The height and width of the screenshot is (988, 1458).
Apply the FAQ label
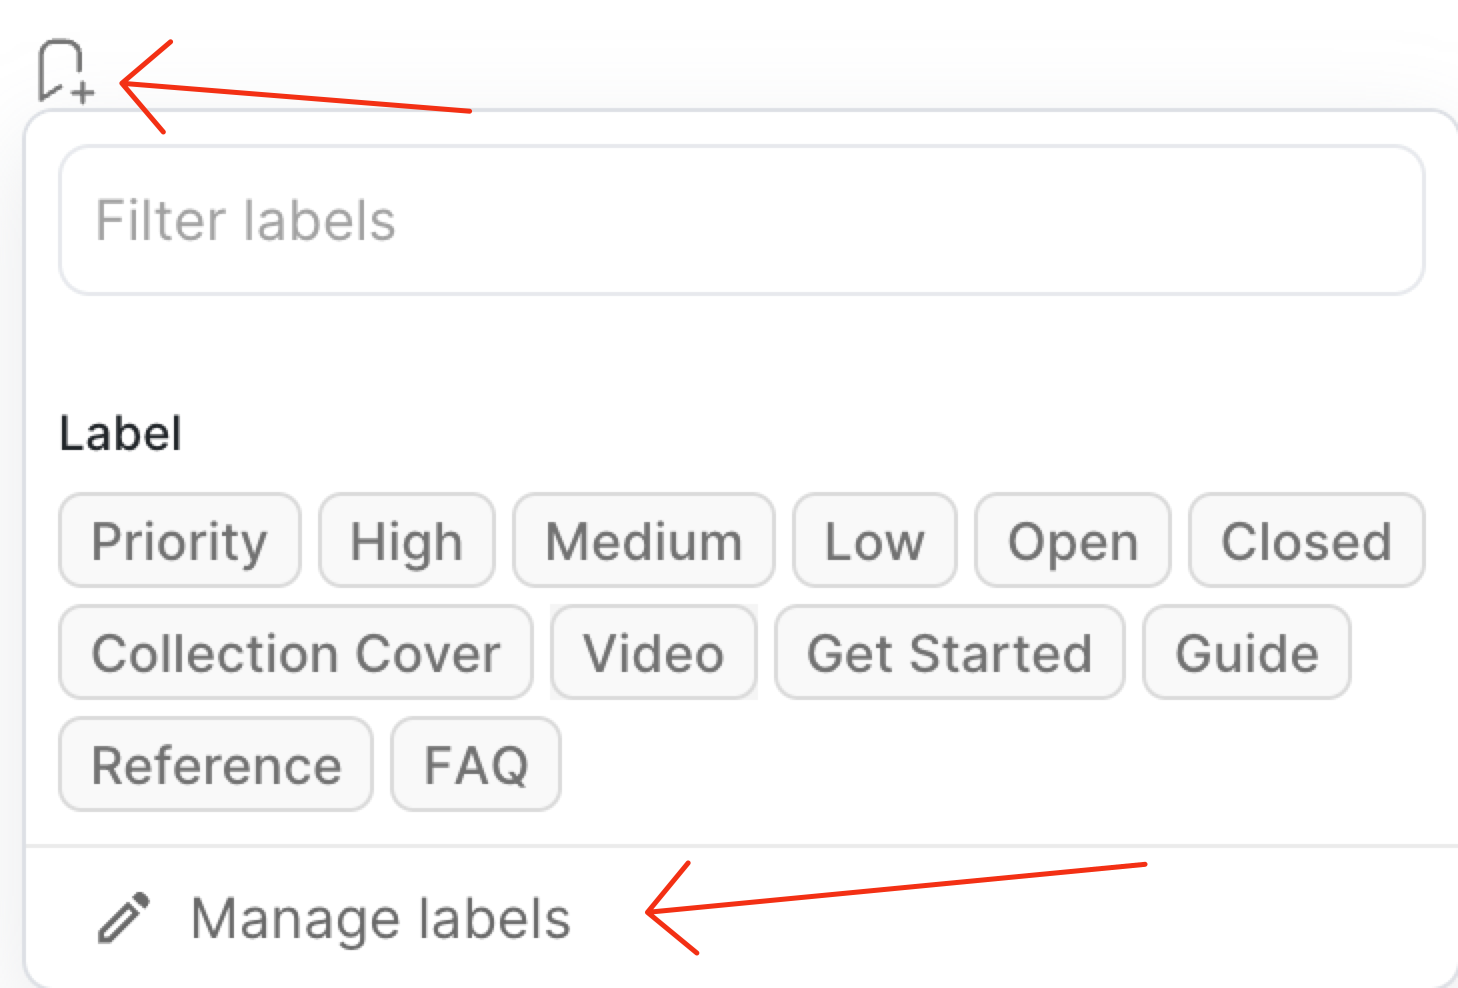tap(475, 765)
